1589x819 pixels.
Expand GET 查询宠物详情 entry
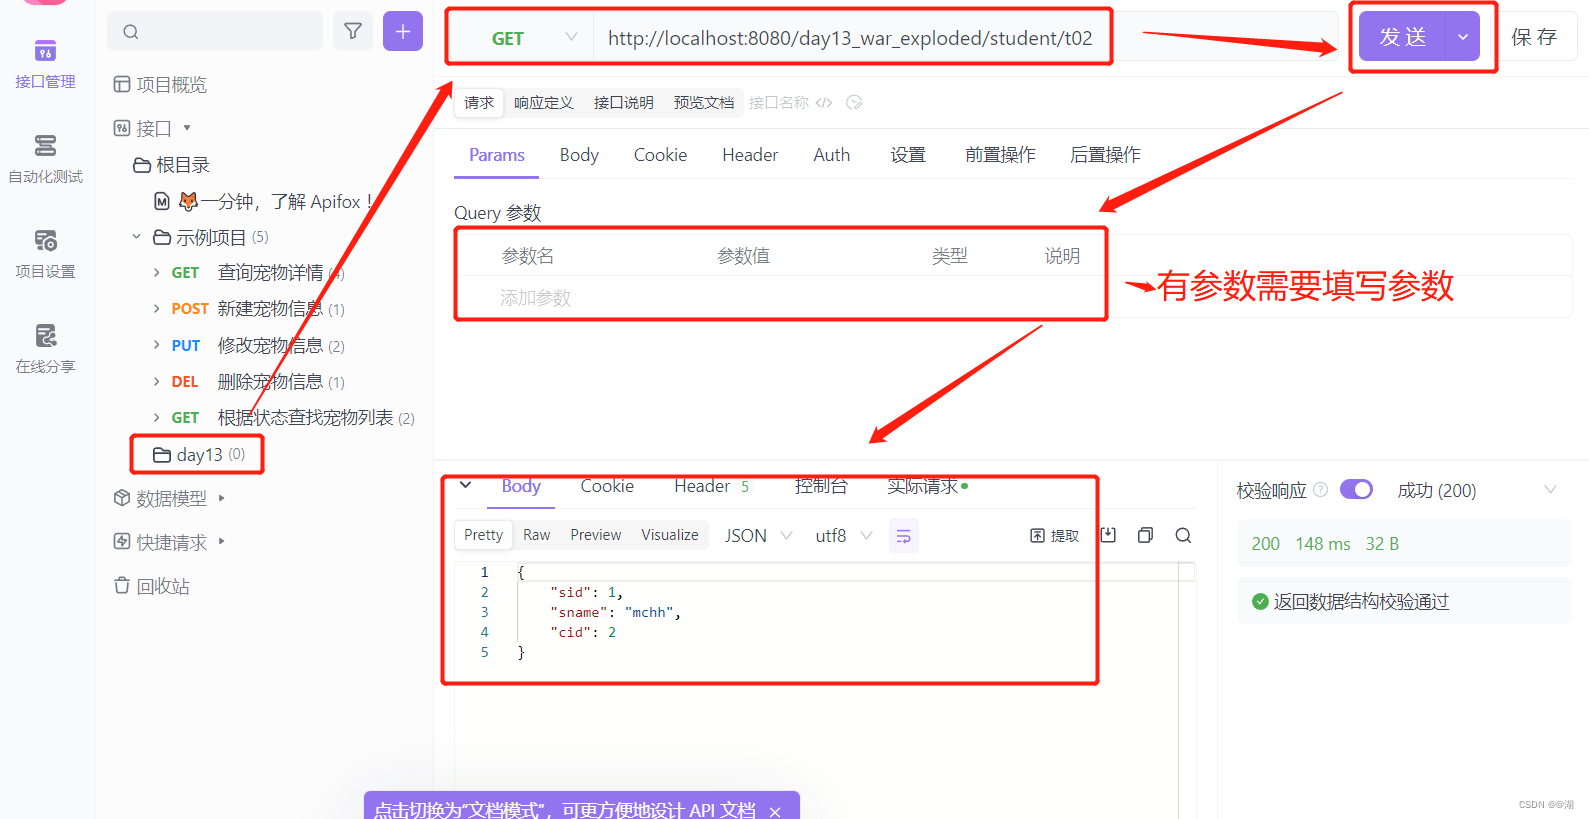(x=156, y=273)
